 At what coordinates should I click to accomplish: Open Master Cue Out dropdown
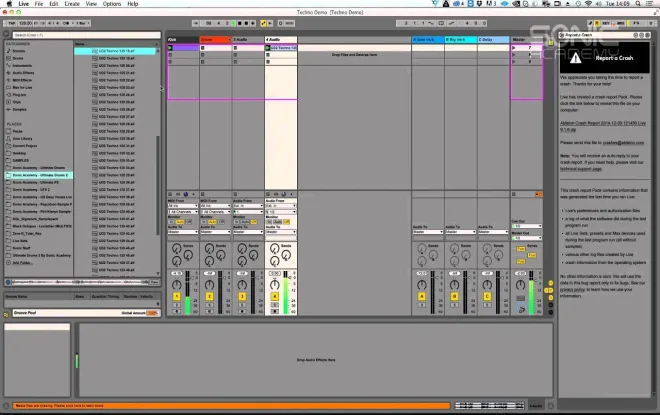tap(527, 226)
